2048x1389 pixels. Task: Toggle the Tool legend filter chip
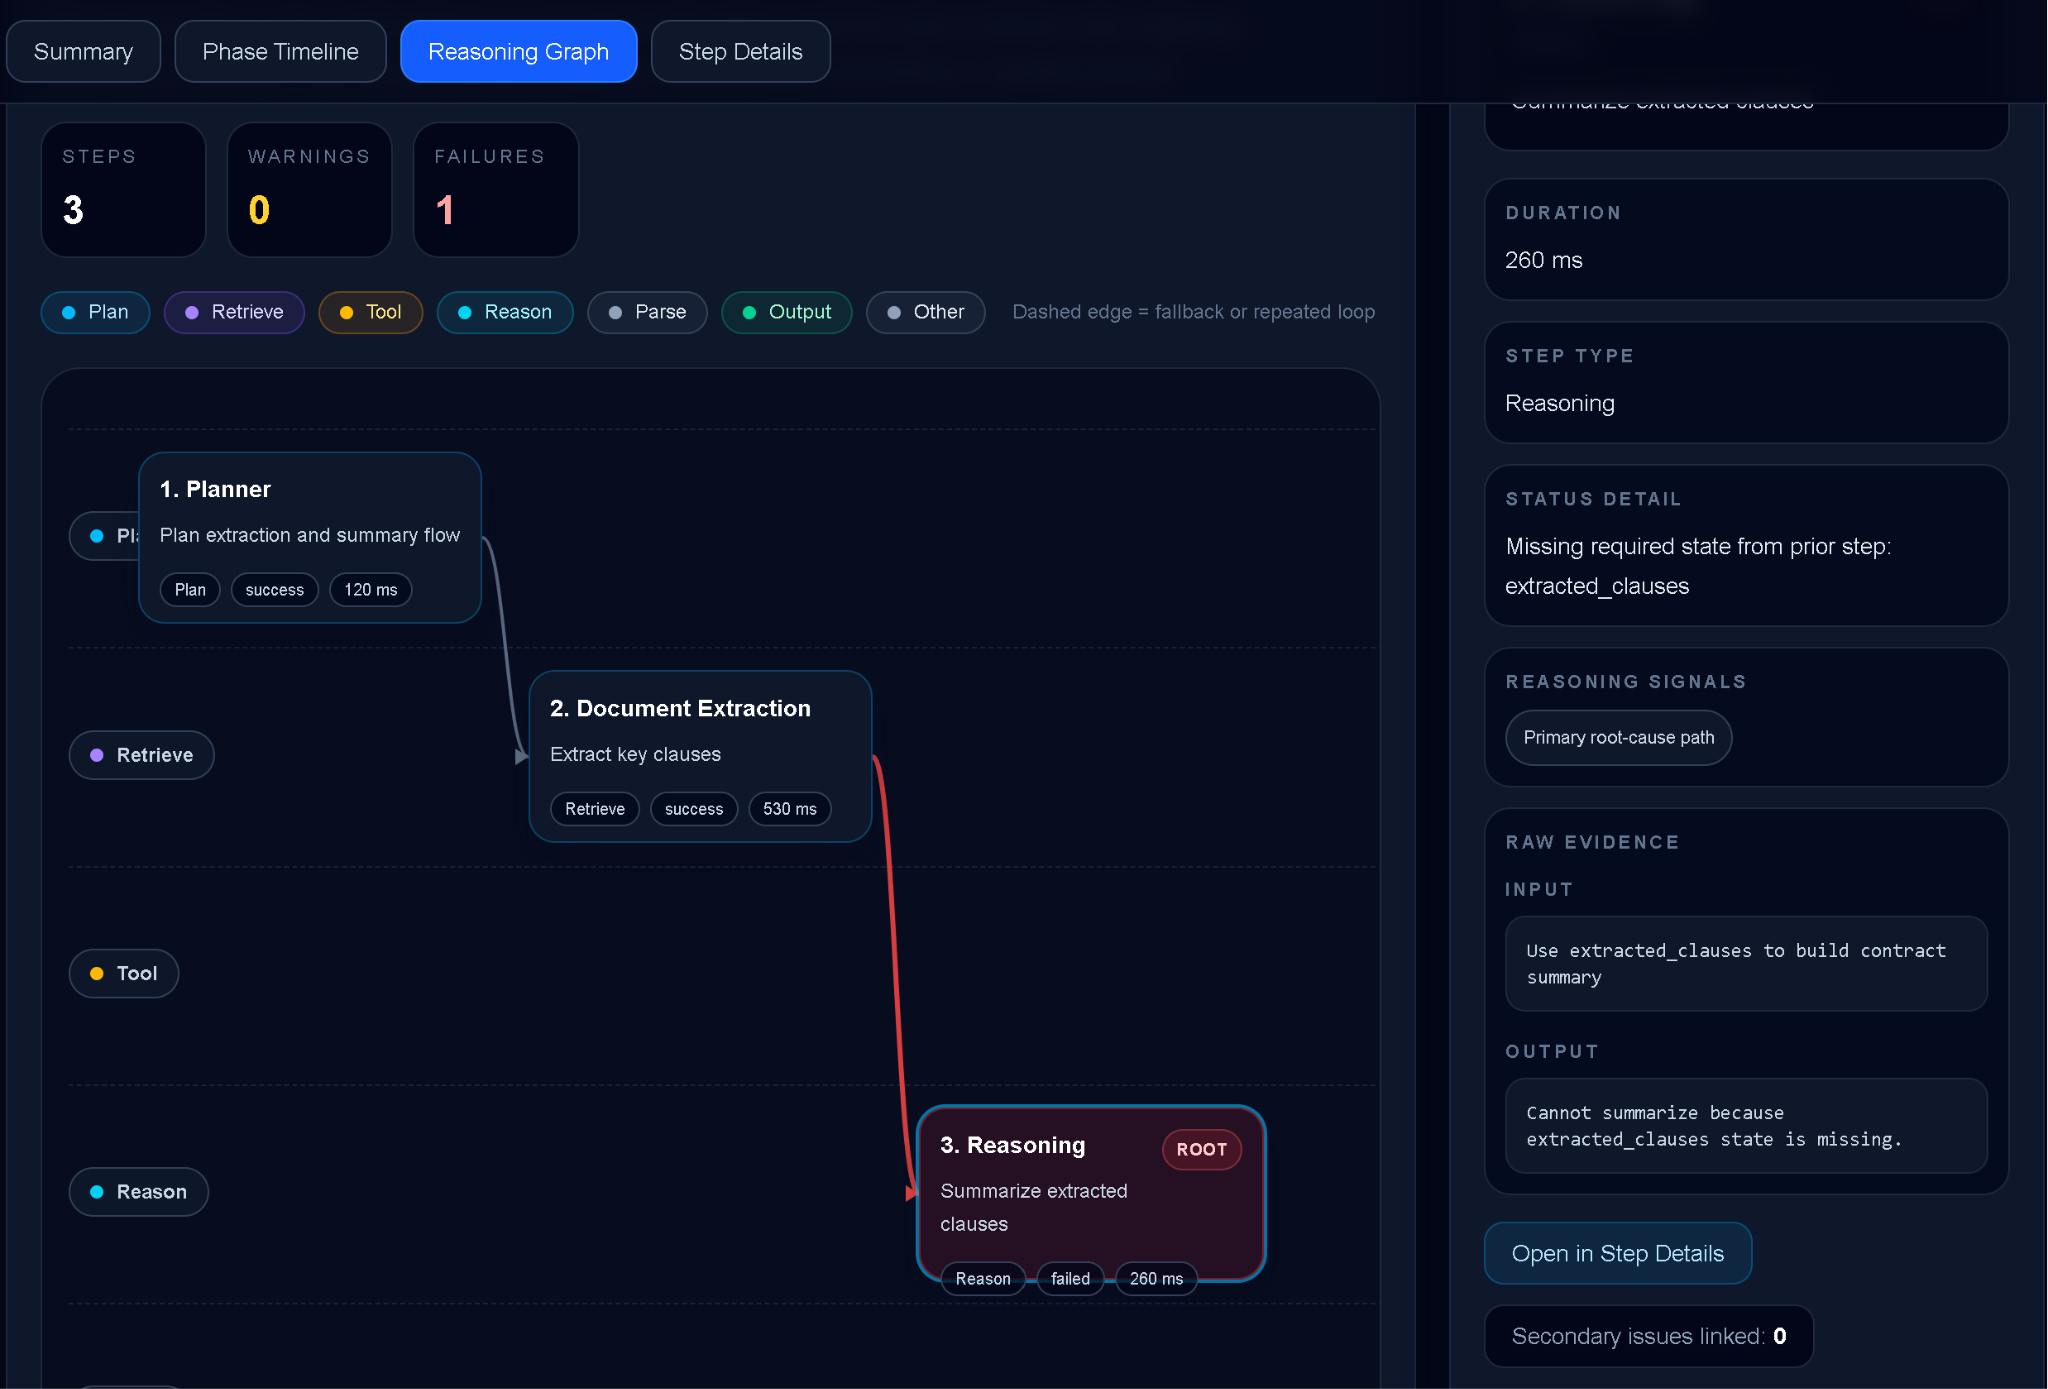pyautogui.click(x=370, y=312)
